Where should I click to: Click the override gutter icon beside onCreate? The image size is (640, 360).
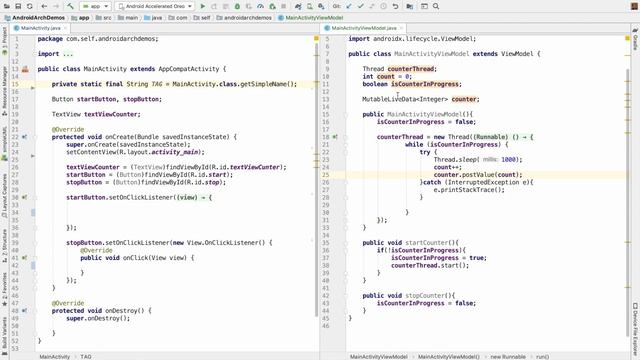tap(24, 137)
